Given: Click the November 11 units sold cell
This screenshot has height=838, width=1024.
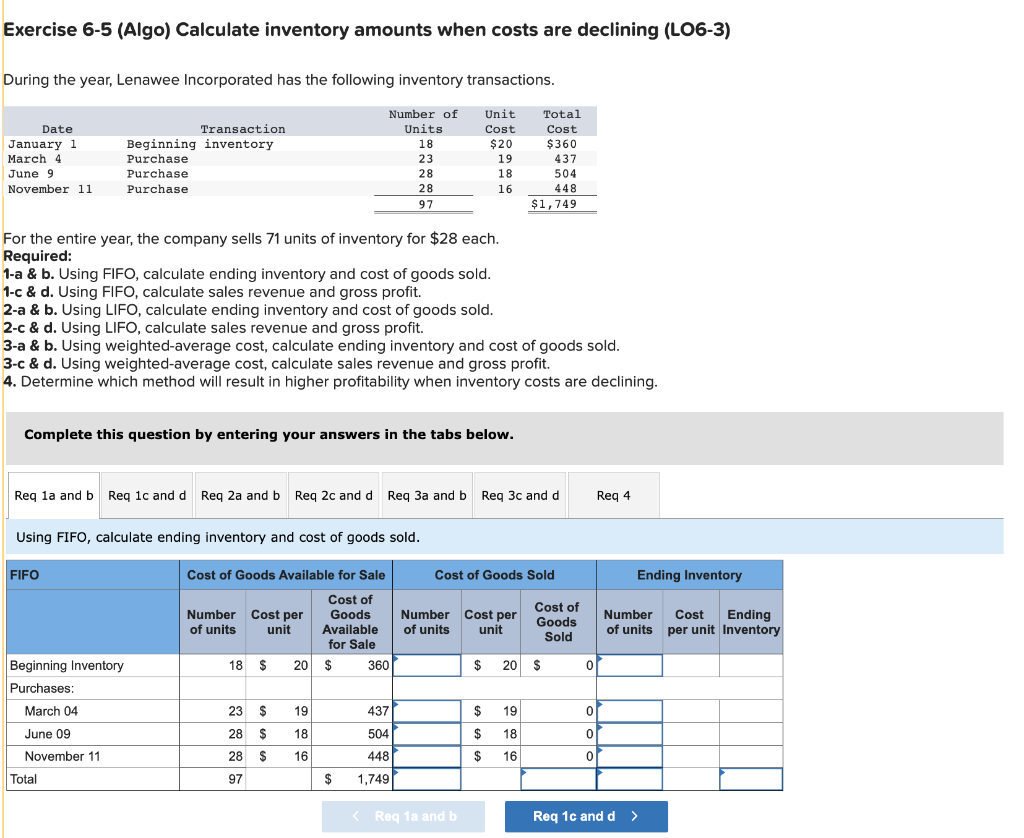Looking at the screenshot, I should click(x=425, y=756).
